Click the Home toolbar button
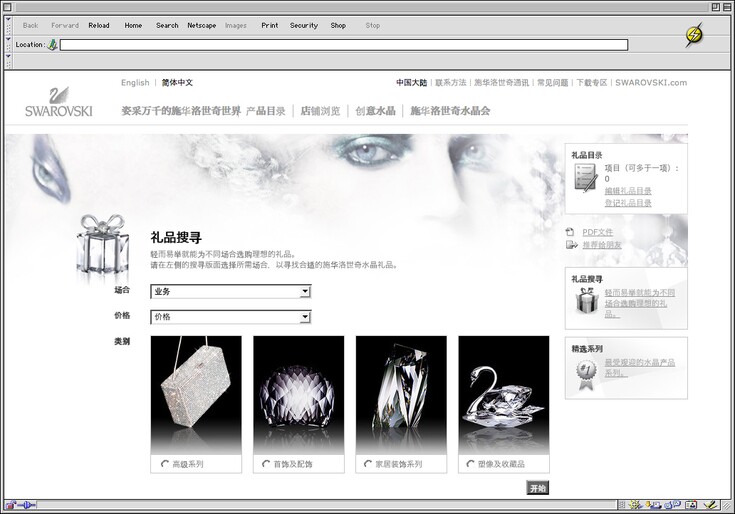Viewport: 735px width, 514px height. pyautogui.click(x=133, y=25)
